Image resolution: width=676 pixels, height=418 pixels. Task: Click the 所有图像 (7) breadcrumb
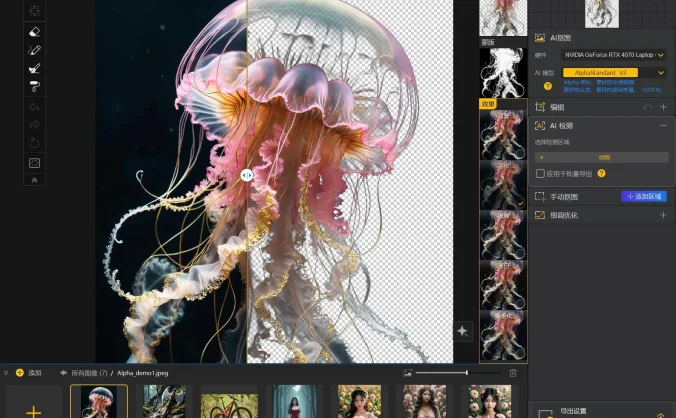(89, 373)
